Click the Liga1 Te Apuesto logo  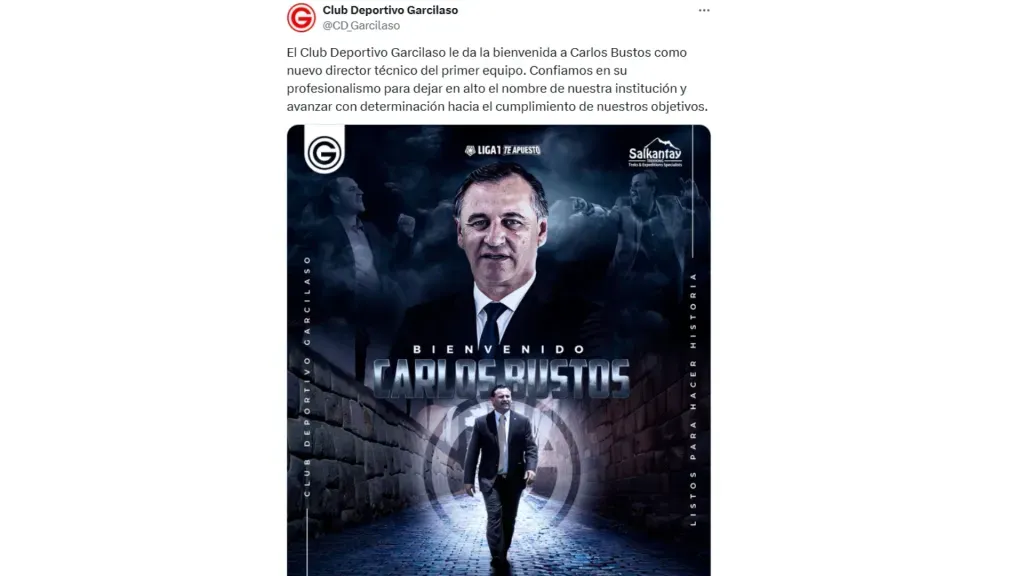click(502, 150)
